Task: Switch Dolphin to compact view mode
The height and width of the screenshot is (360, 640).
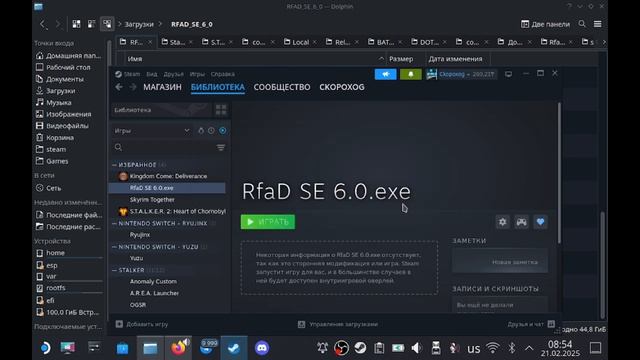Action: pos(91,24)
